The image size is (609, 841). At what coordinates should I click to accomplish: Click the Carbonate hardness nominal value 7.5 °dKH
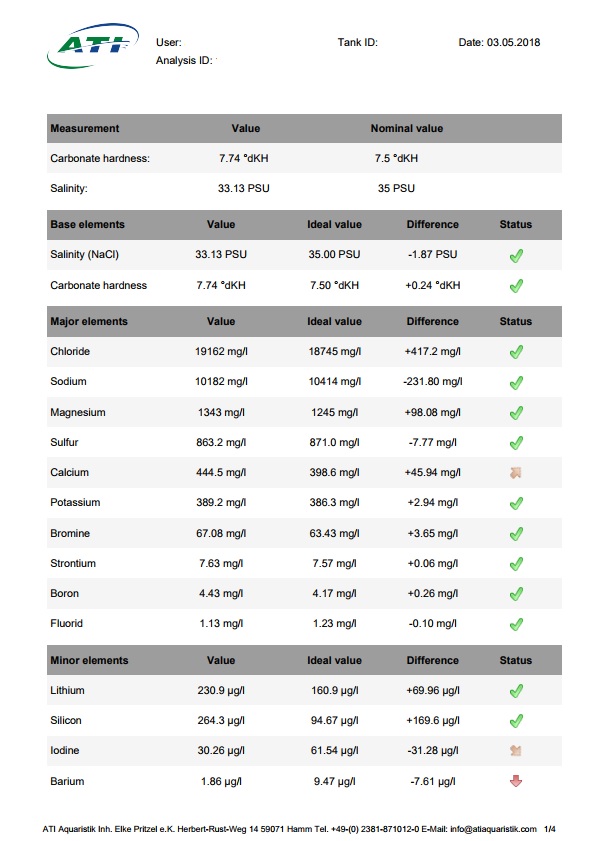click(x=396, y=158)
